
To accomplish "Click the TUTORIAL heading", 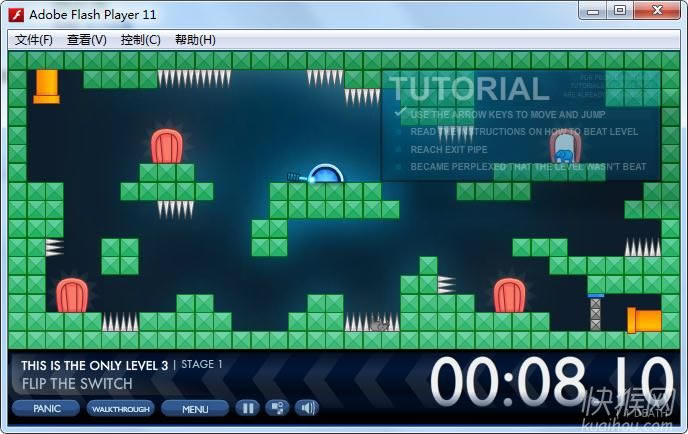I will [469, 89].
